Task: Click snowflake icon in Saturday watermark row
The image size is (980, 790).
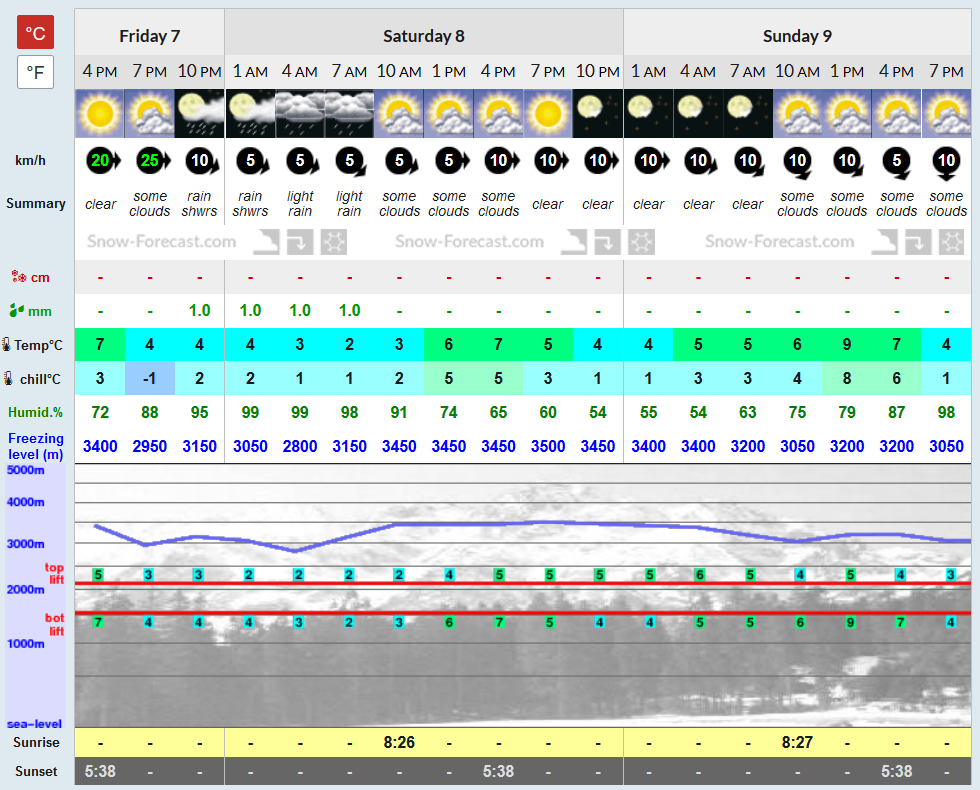Action: pos(641,242)
